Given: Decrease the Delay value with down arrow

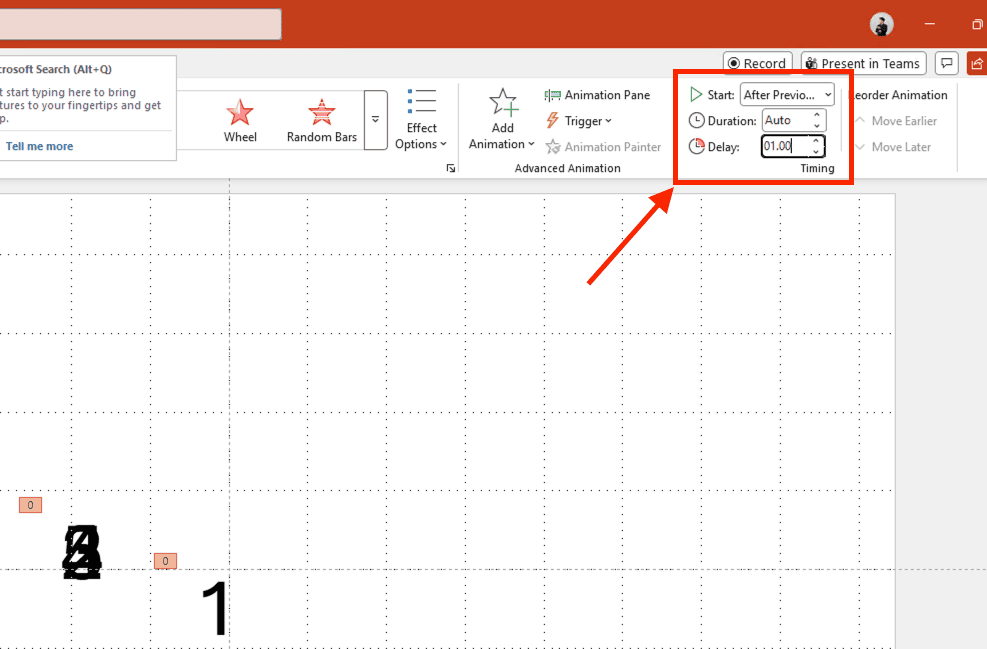Looking at the screenshot, I should click(816, 152).
